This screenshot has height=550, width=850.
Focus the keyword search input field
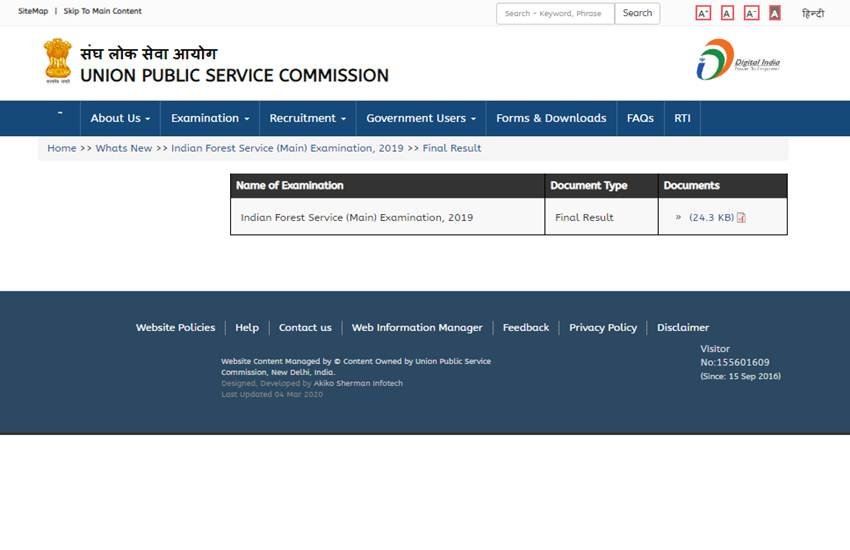[555, 13]
